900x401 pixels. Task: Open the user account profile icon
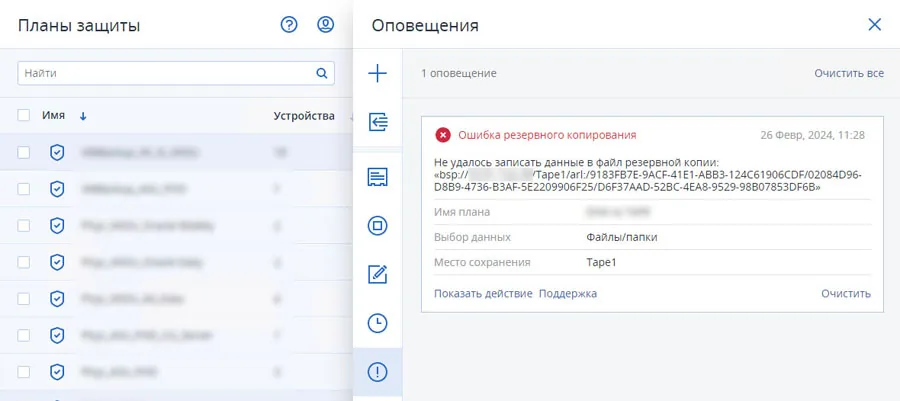(x=325, y=25)
